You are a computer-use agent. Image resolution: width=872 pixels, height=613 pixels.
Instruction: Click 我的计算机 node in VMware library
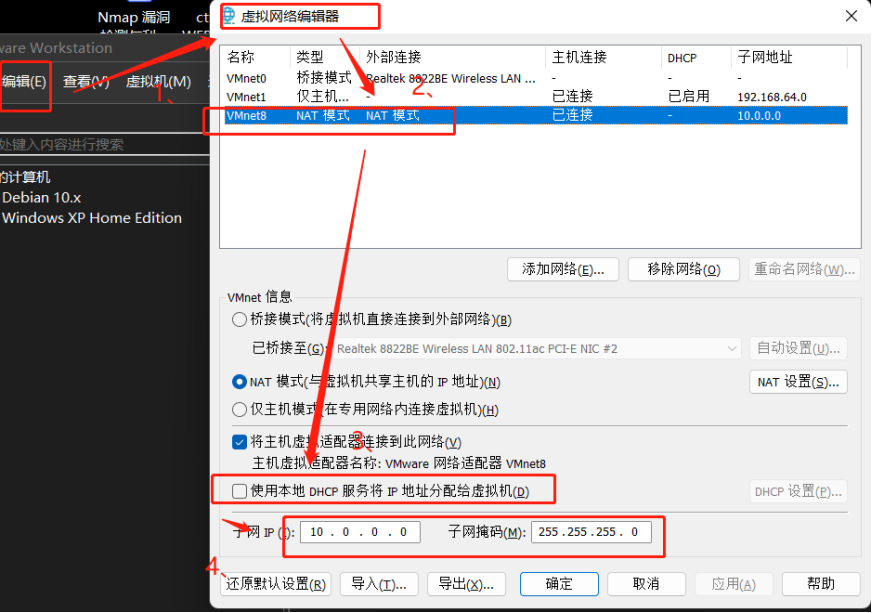pos(25,177)
